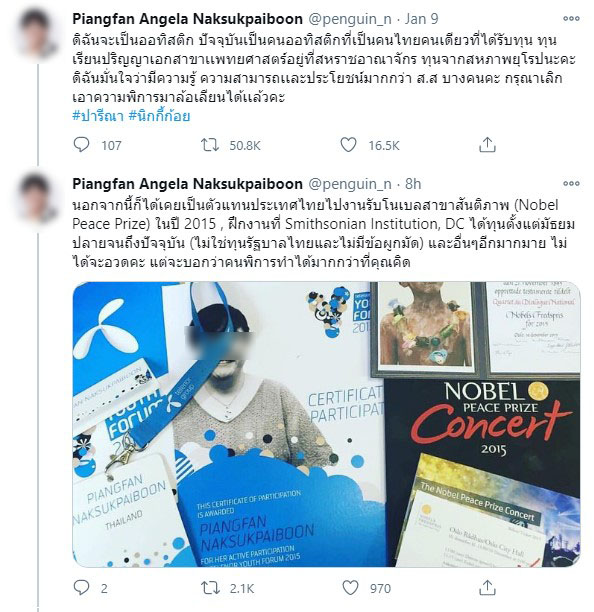Open hashtag #ปารีณา
594x612 pixels.
(98, 116)
